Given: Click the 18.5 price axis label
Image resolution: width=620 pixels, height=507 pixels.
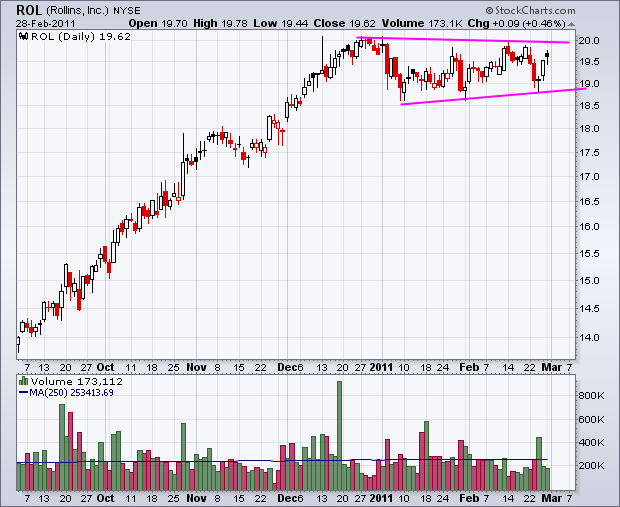Looking at the screenshot, I should point(589,106).
